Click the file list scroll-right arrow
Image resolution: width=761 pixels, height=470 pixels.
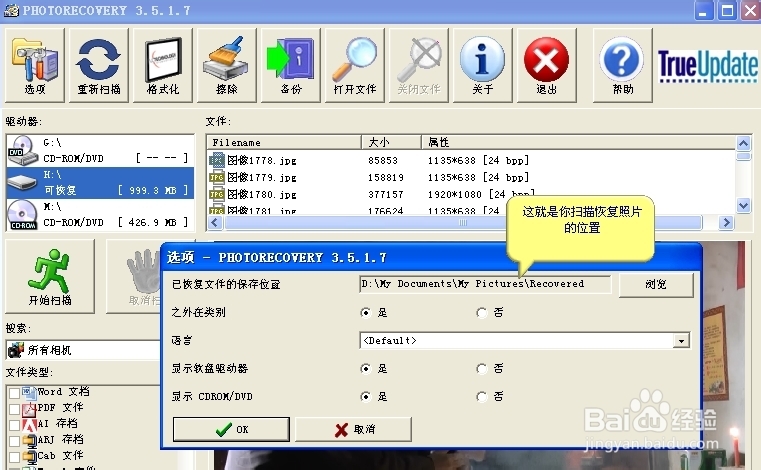click(726, 223)
